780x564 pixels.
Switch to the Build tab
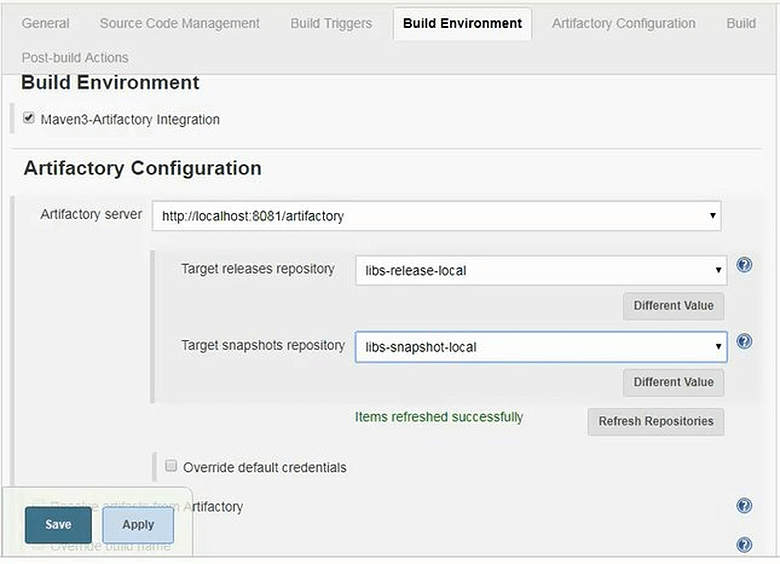pyautogui.click(x=741, y=23)
